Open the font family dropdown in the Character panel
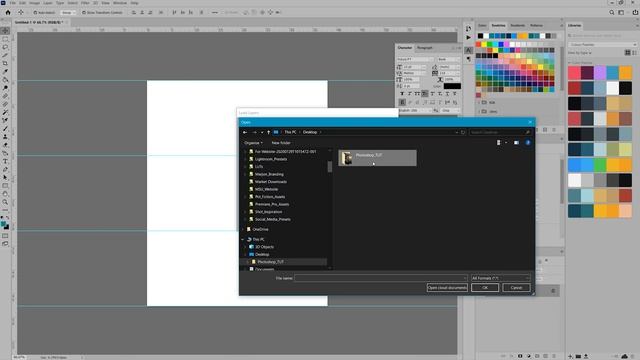Image resolution: width=640 pixels, height=360 pixels. pos(415,59)
